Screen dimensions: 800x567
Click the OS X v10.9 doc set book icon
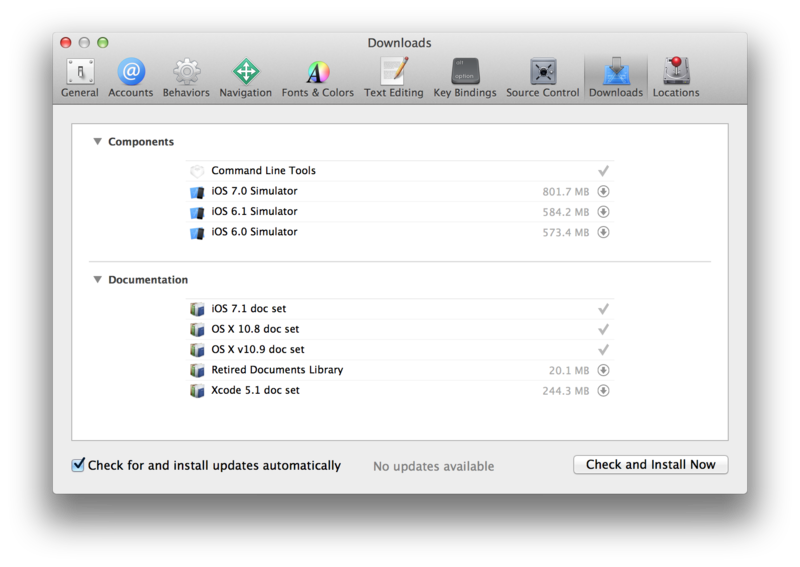coord(197,350)
